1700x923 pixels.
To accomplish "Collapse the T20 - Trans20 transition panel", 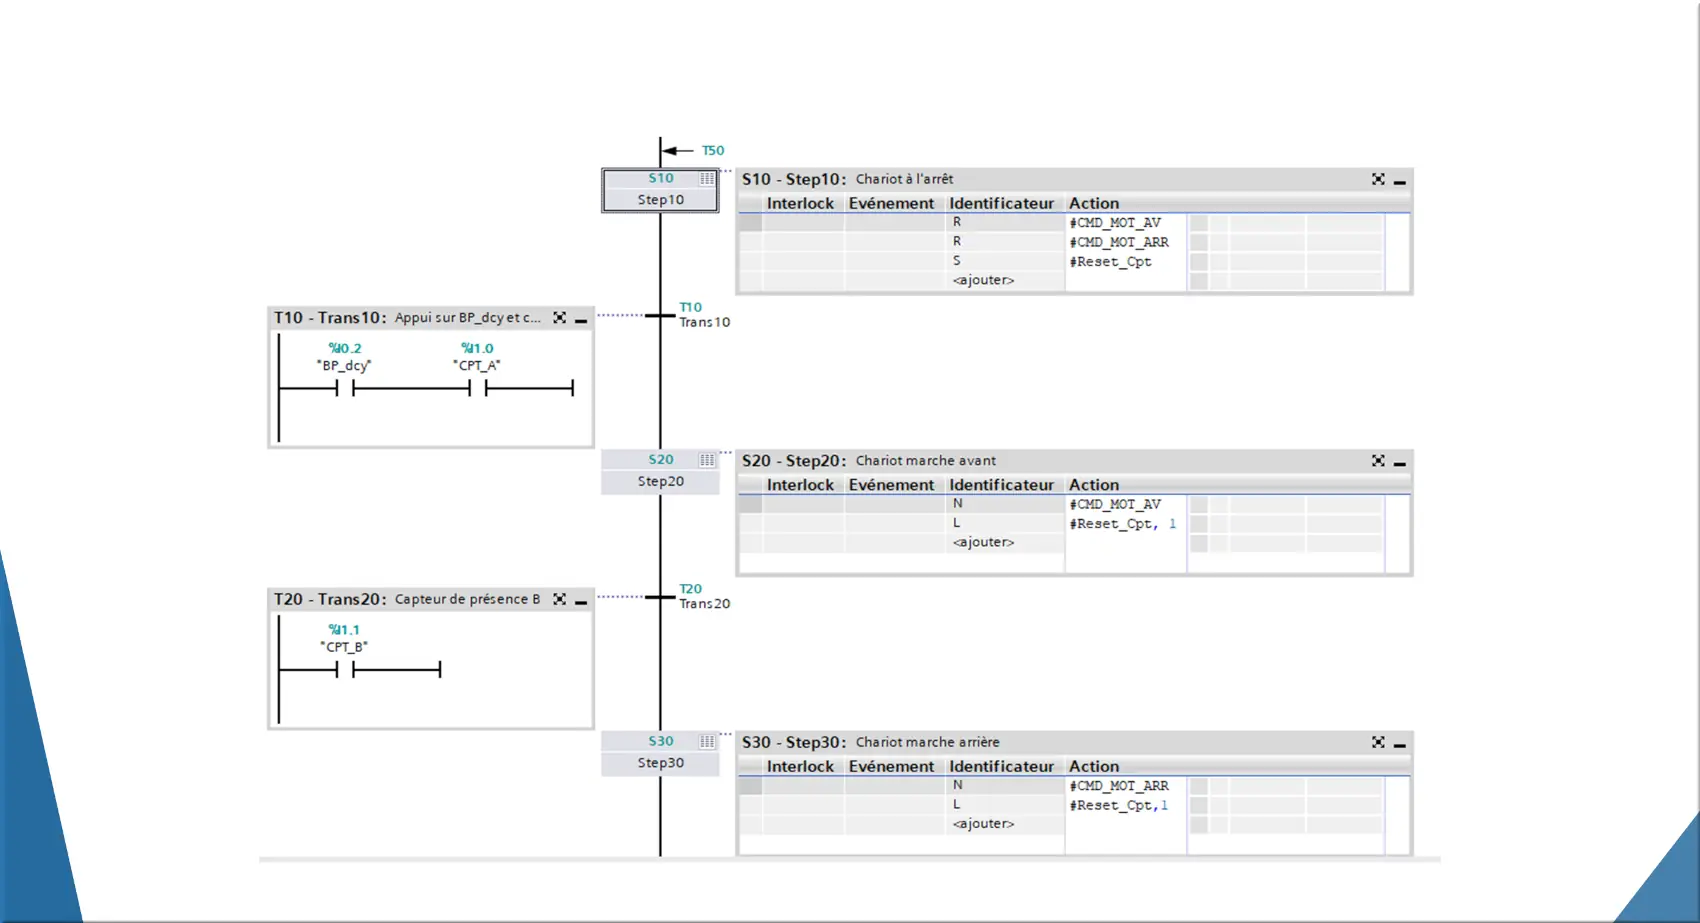I will pos(581,602).
